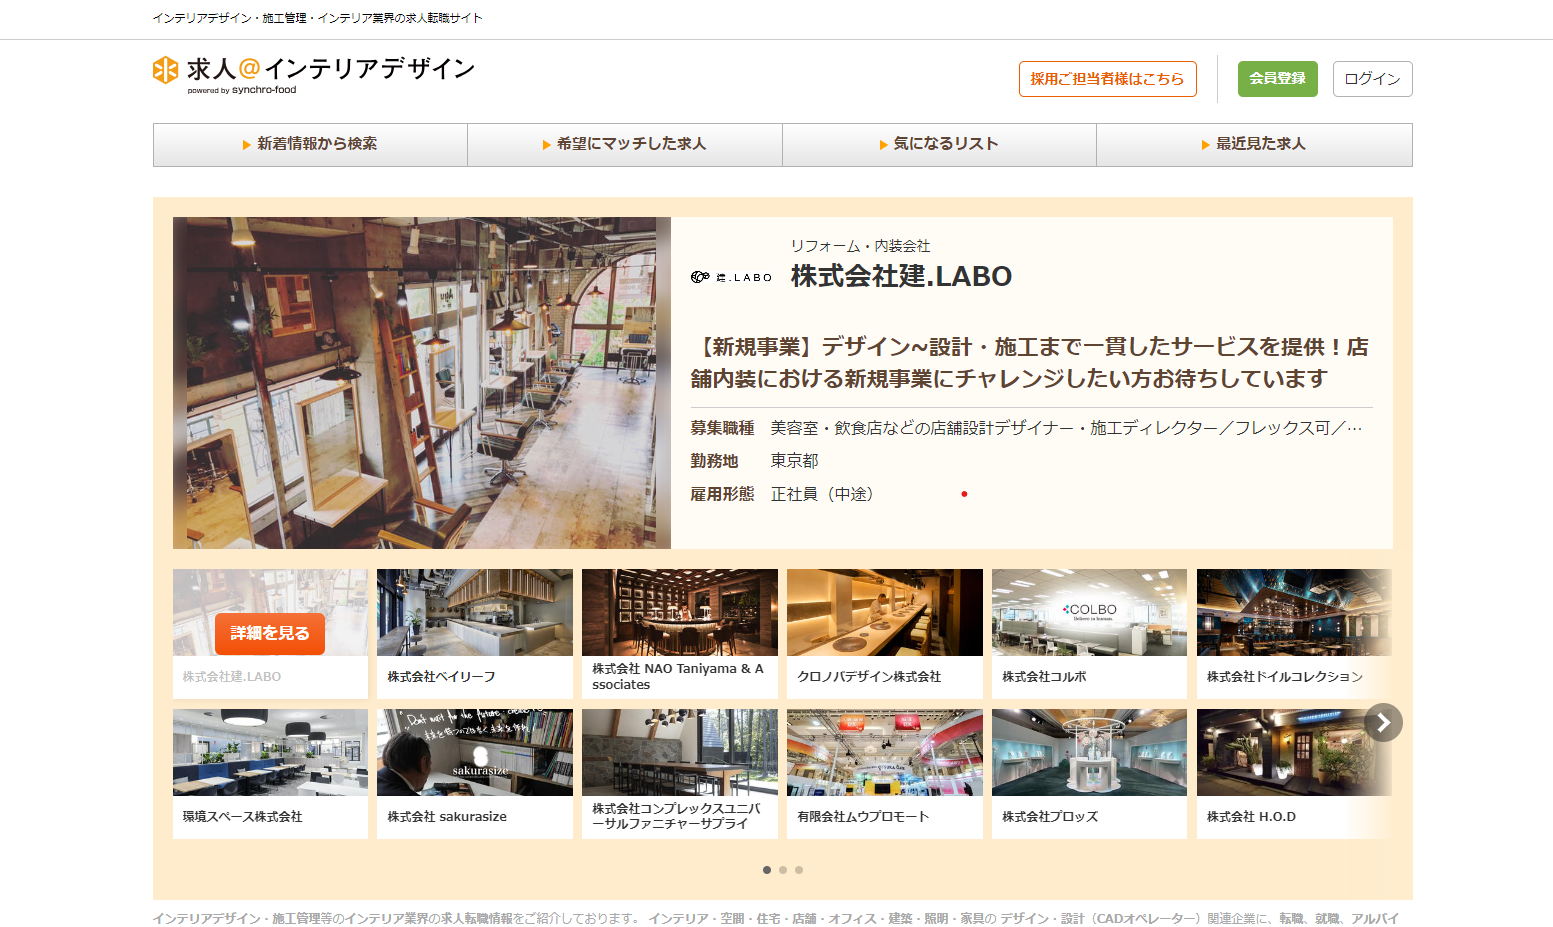1553x927 pixels.
Task: Click the リフォーム・内装会社 category label
Action: point(860,246)
